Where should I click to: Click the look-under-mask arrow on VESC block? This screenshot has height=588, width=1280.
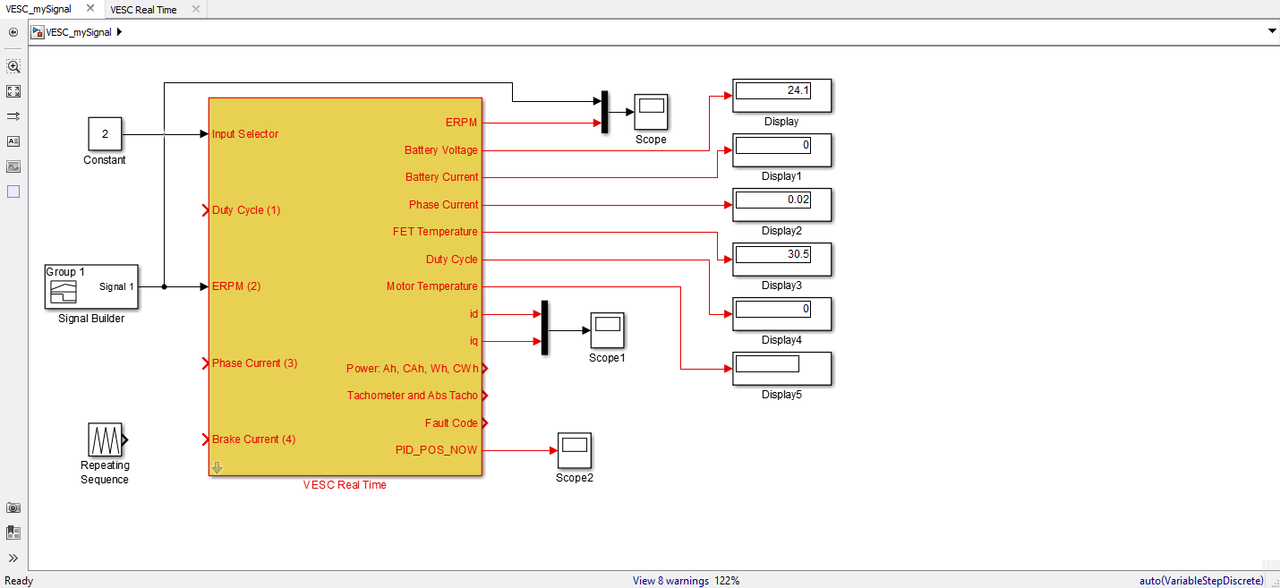coord(217,467)
